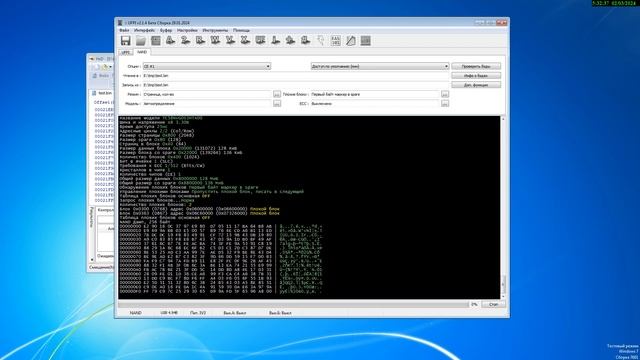Click the monitor-shaped icon after chip X
The width and height of the screenshot is (640, 360).
point(260,40)
